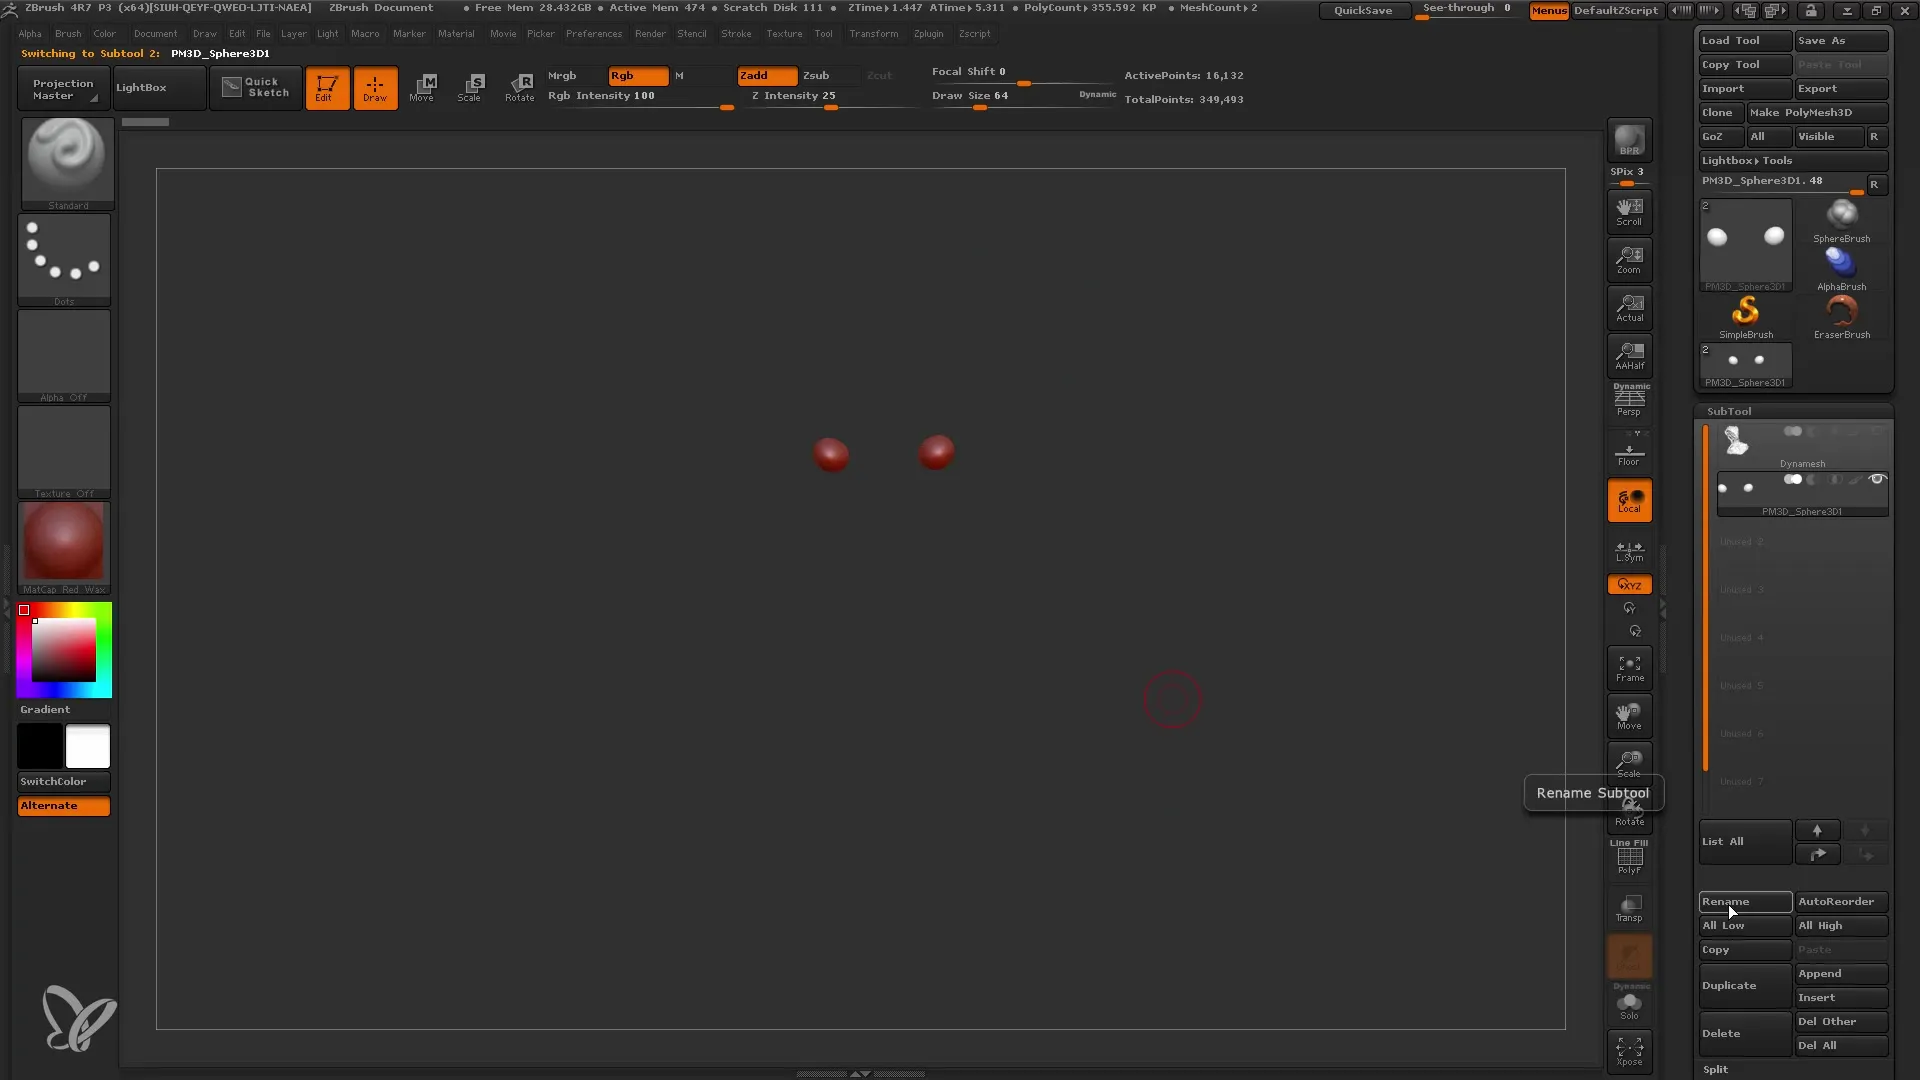This screenshot has width=1920, height=1080.
Task: Click inside the color picker square
Action: click(64, 650)
